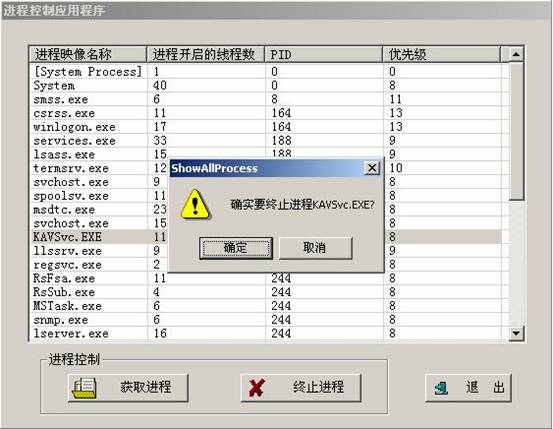Select the MSTask.exe process row
Viewport: 553px width, 429px height.
point(265,306)
